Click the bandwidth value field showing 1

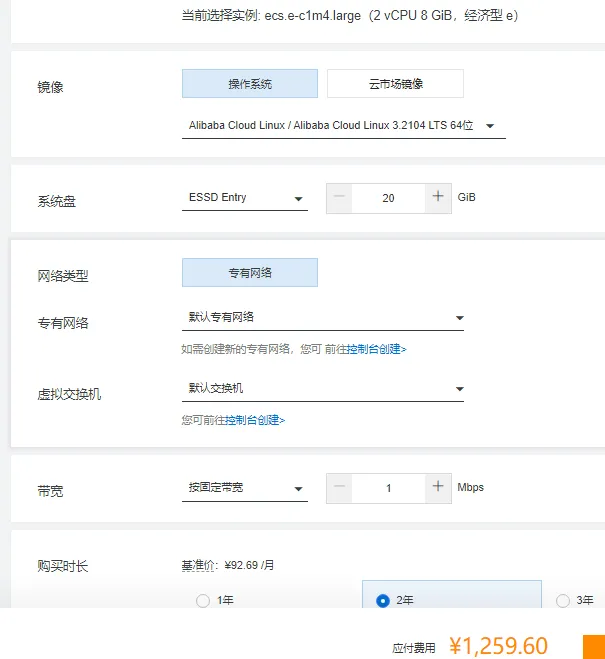click(388, 488)
